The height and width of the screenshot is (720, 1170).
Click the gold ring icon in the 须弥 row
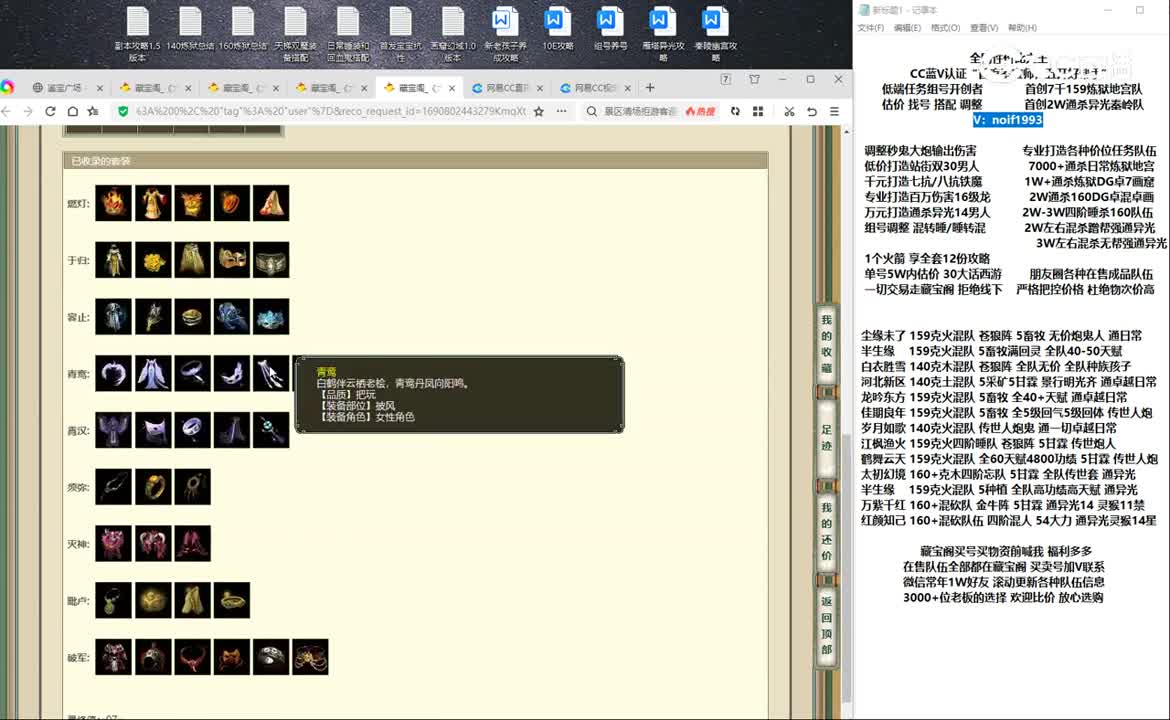[x=153, y=486]
